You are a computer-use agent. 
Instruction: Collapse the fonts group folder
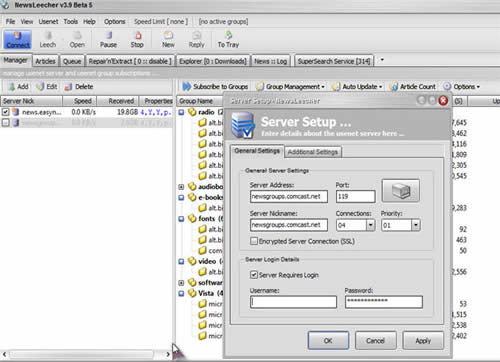coord(181,219)
